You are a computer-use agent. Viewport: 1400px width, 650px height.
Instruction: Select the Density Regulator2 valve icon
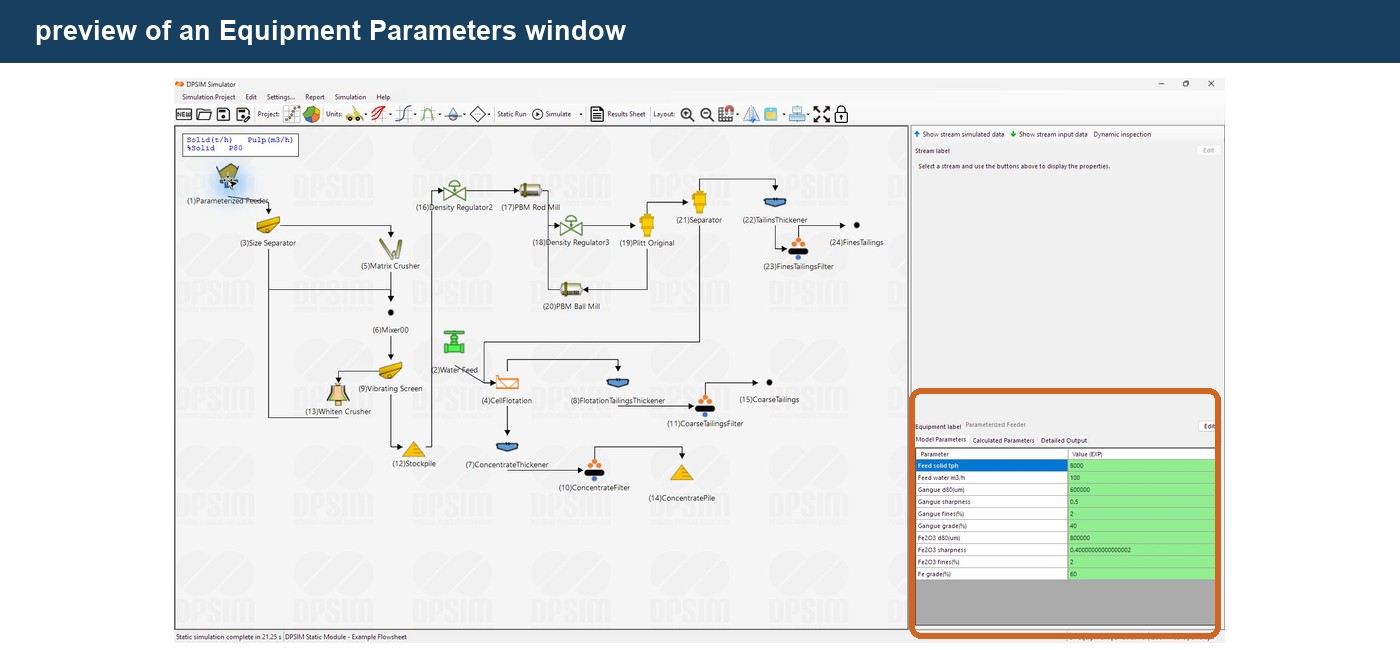coord(455,190)
